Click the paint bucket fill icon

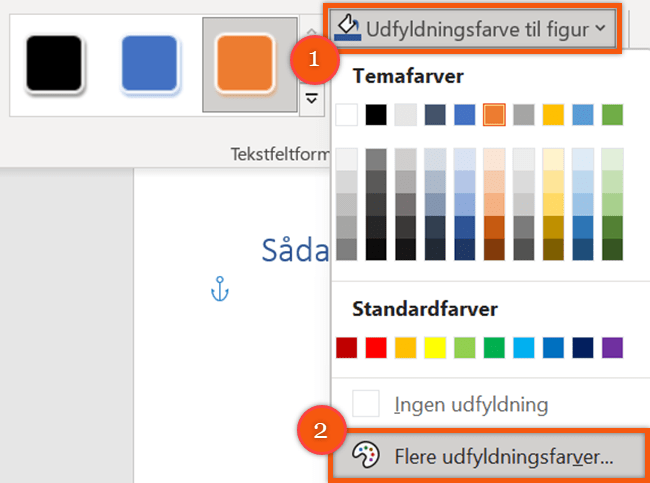[x=347, y=27]
